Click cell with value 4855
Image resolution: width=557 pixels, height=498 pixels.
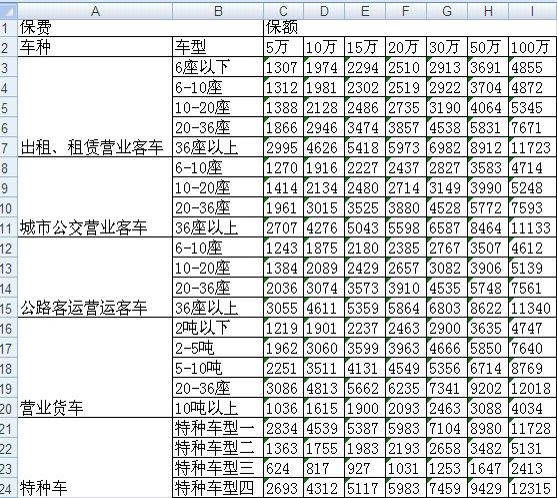click(532, 67)
